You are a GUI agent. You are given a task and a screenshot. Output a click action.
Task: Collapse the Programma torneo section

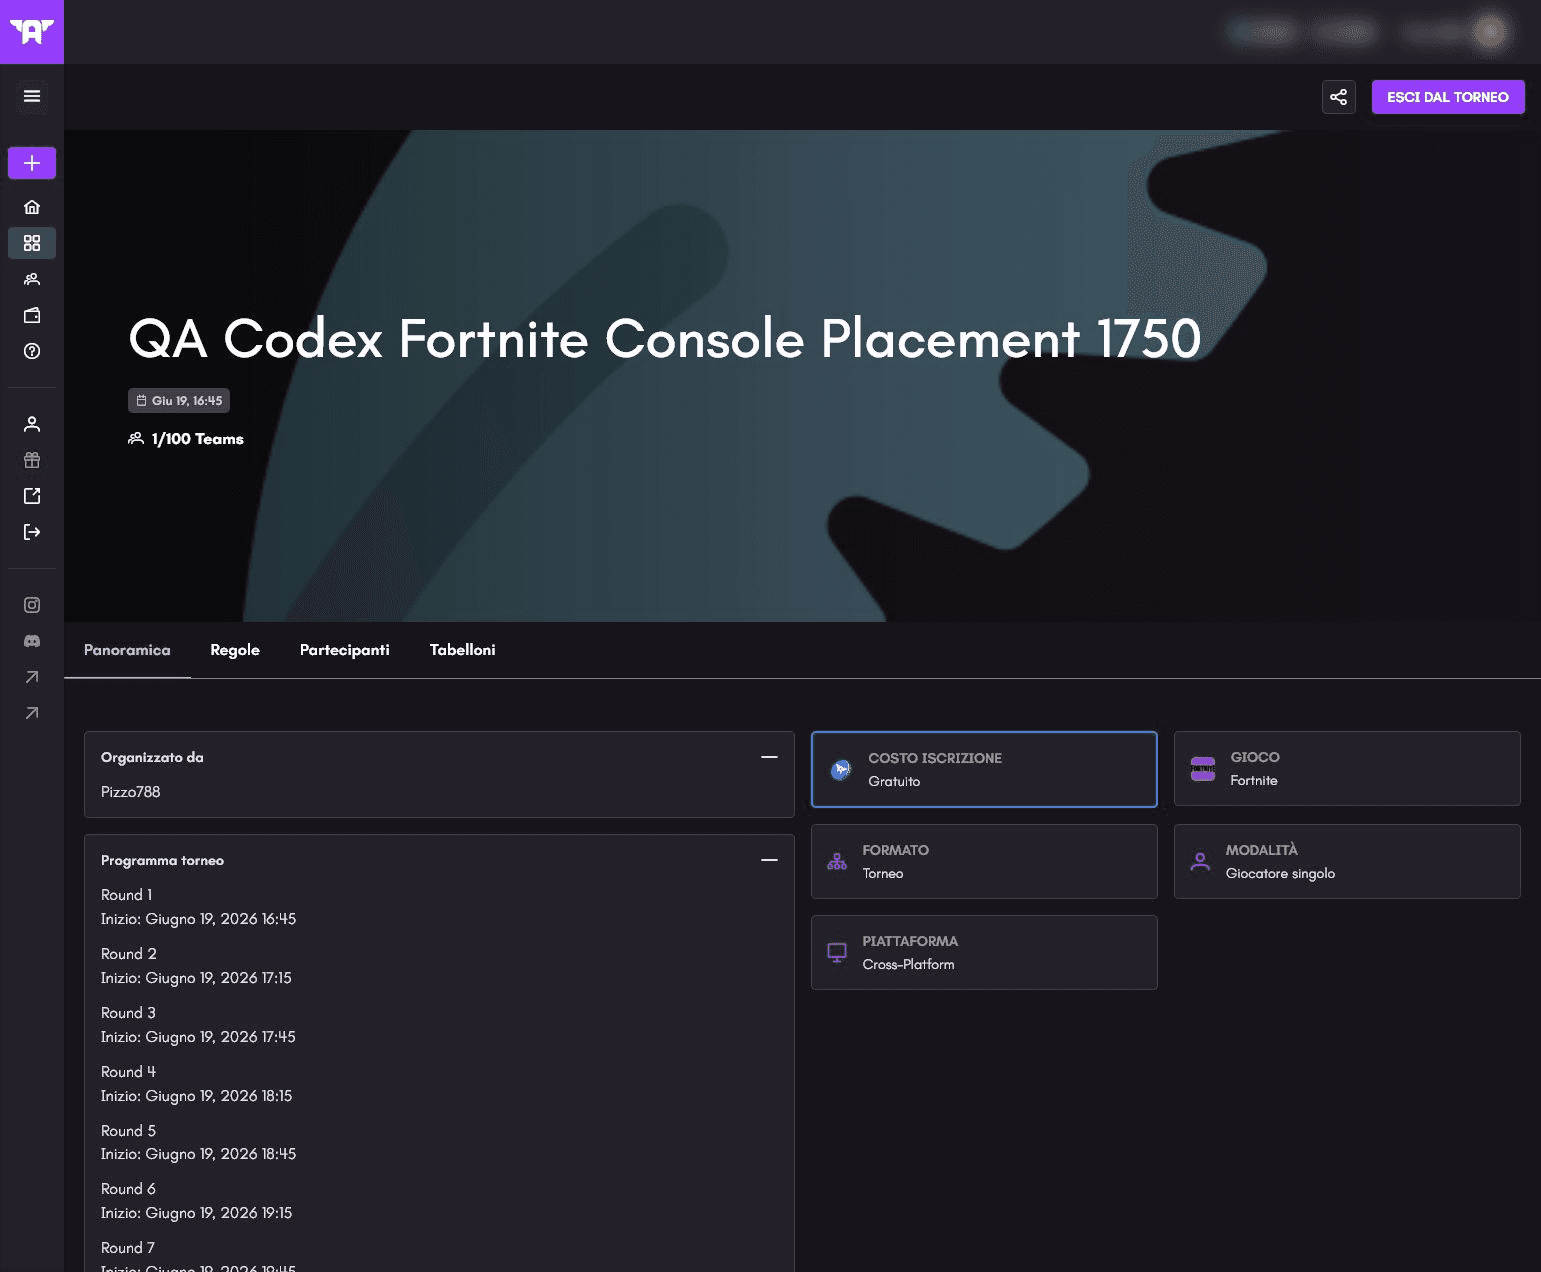pyautogui.click(x=769, y=860)
